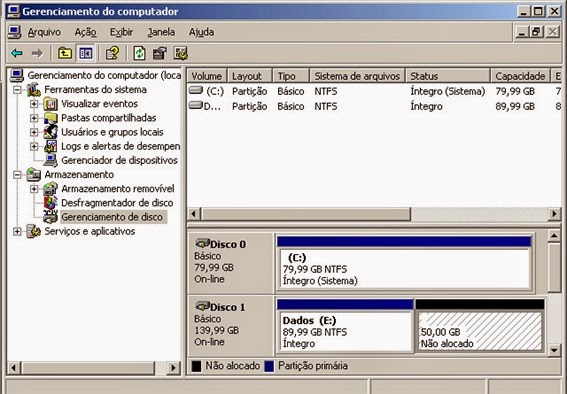Sort by the Capacidade column header
The width and height of the screenshot is (567, 394).
520,76
